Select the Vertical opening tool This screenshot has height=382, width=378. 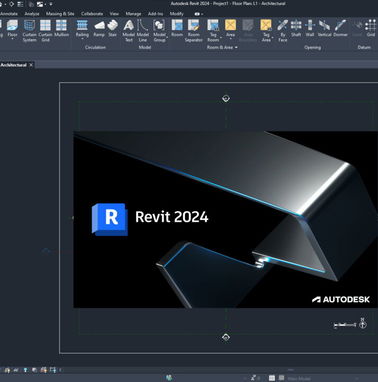click(324, 28)
